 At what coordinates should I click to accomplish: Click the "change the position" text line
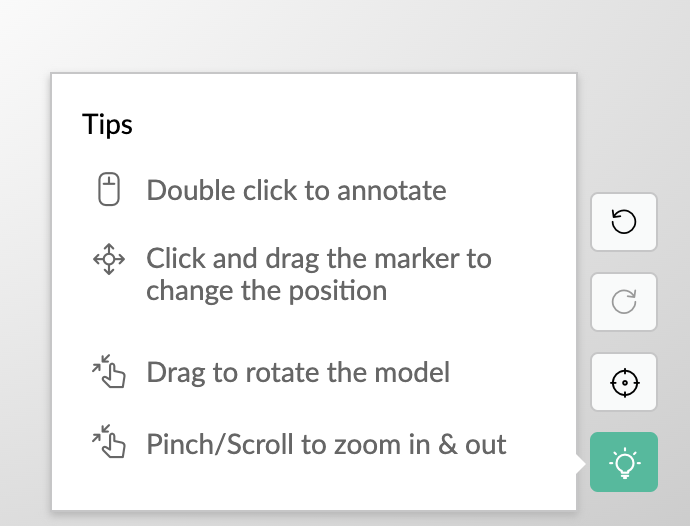click(x=267, y=291)
